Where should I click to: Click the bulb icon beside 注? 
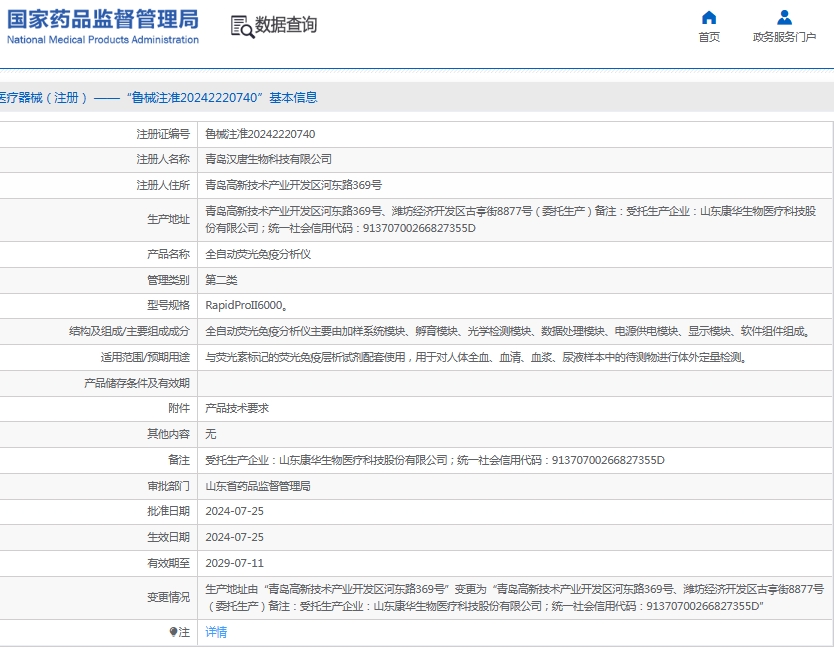[x=173, y=632]
